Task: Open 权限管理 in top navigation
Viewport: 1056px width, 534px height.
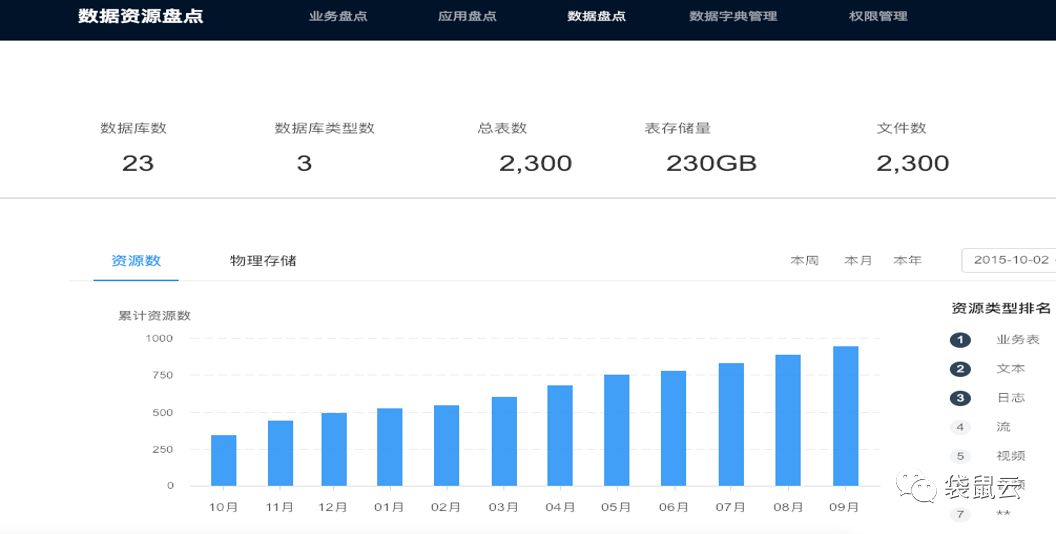Action: point(878,16)
